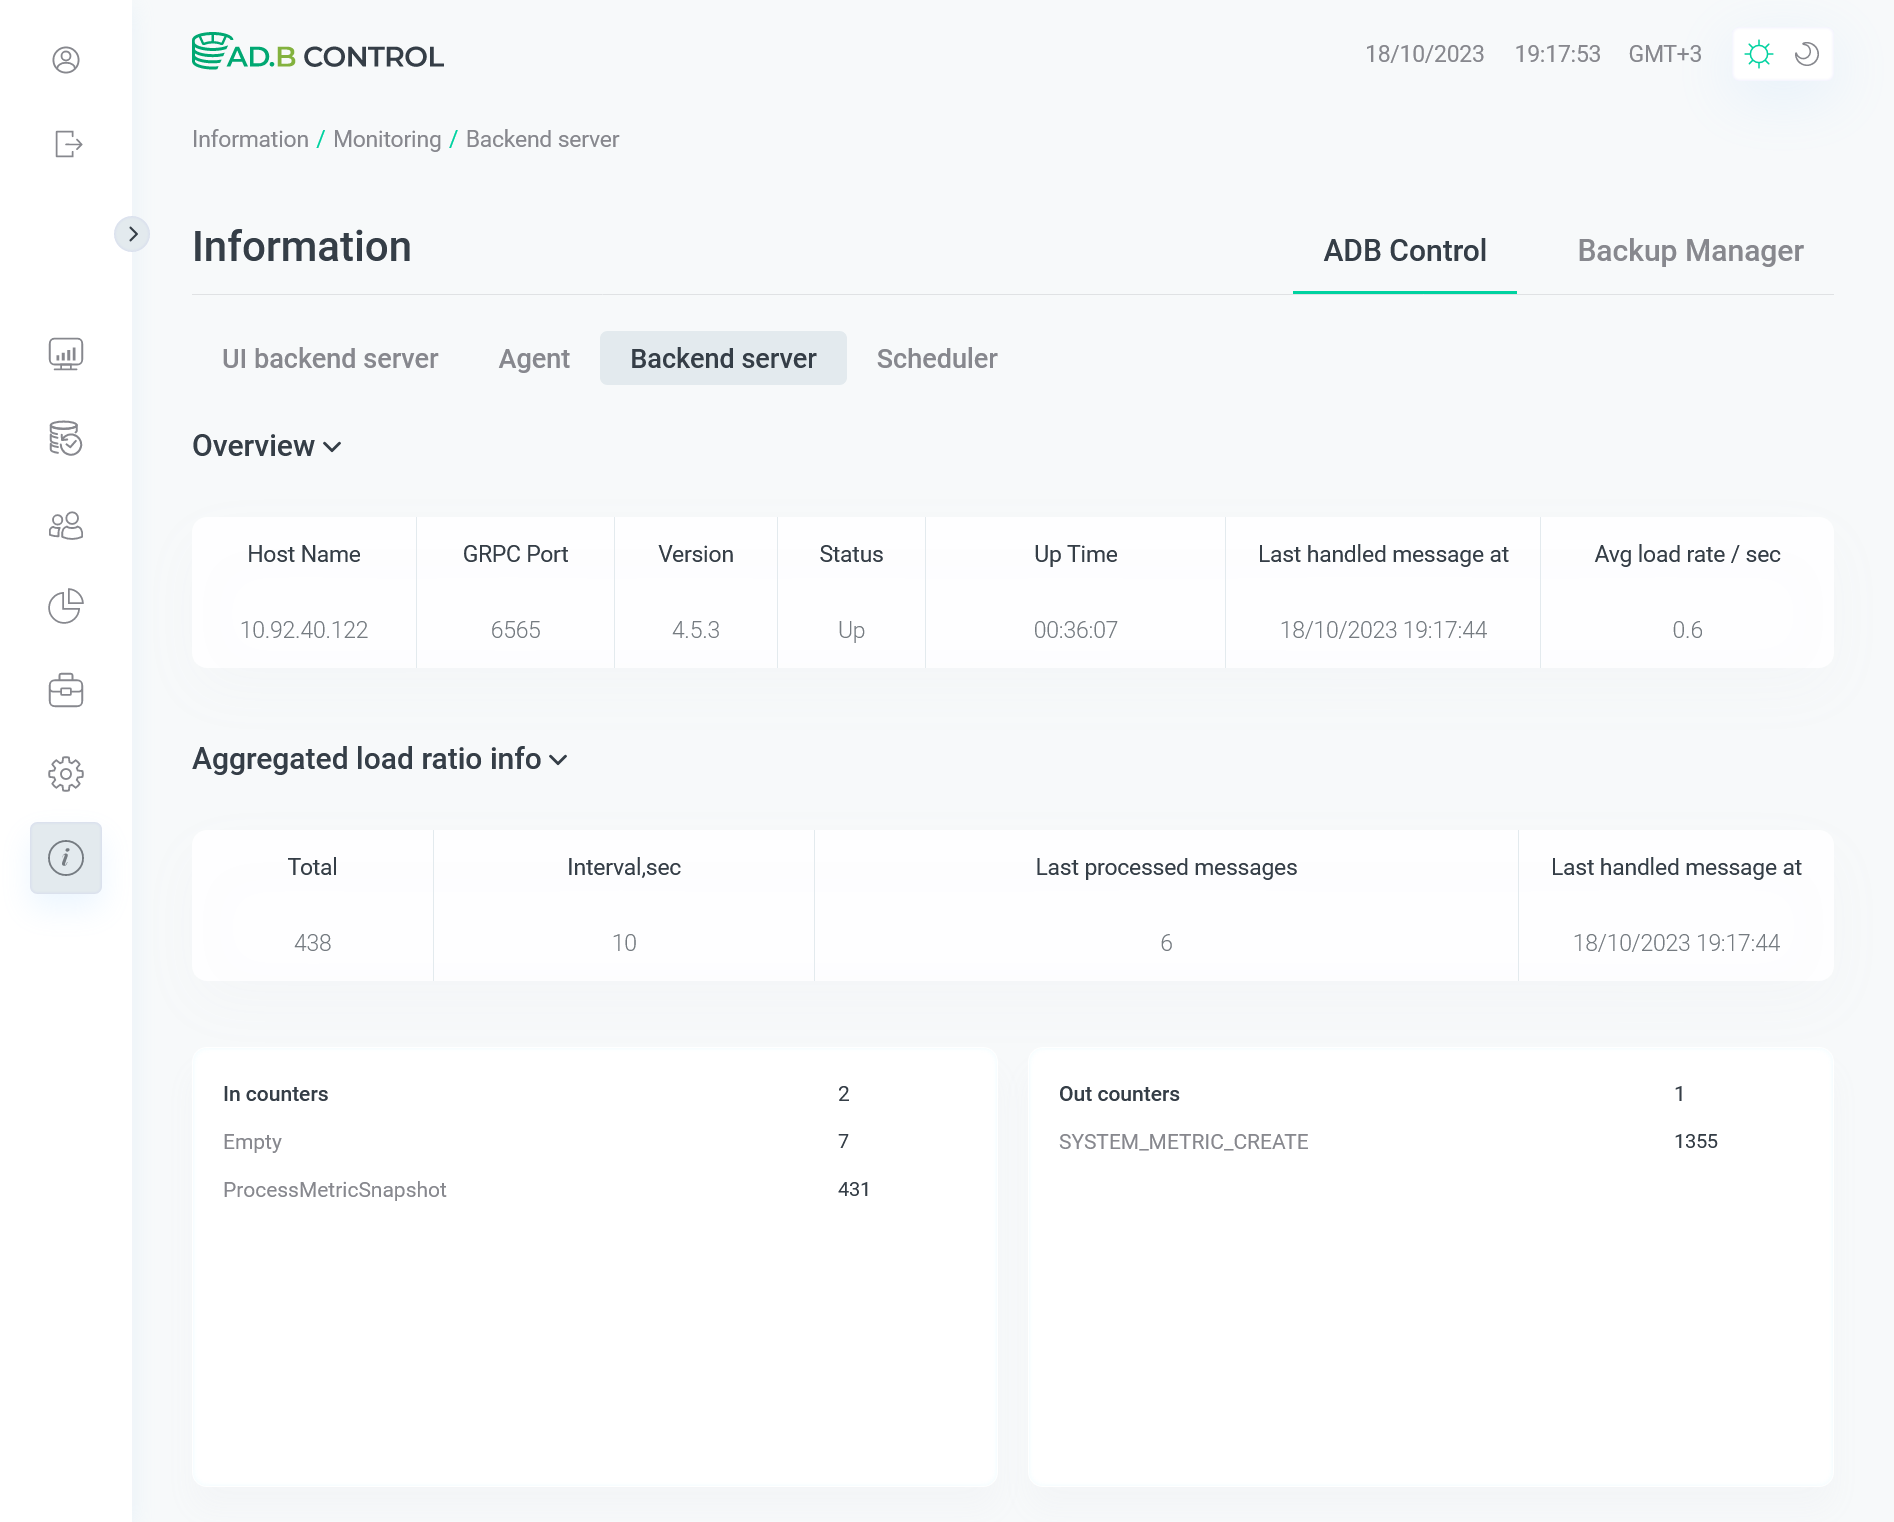Open Monitoring from the breadcrumb
Viewport: 1894px width, 1522px height.
[x=386, y=139]
